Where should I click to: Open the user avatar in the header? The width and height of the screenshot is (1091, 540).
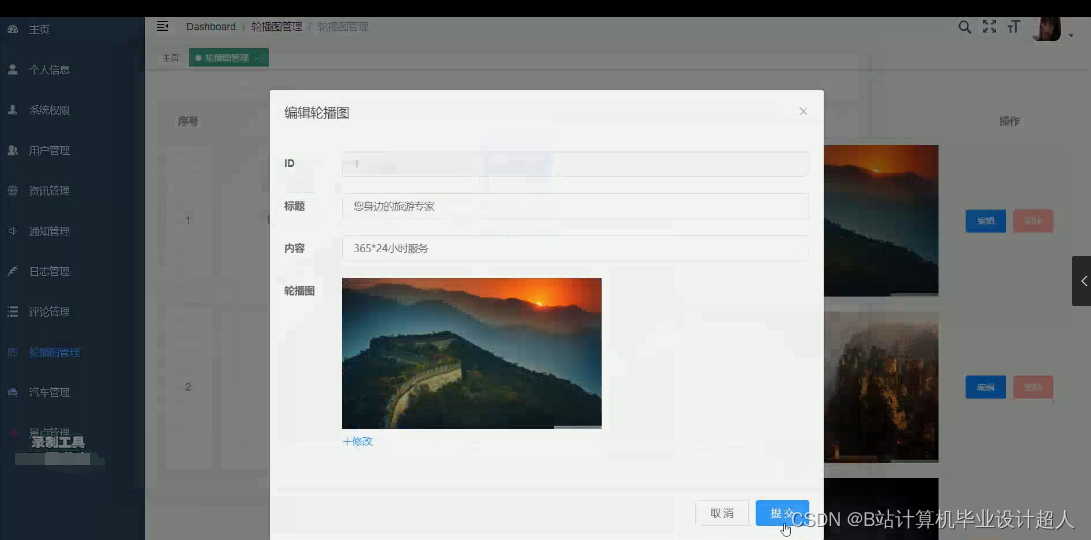click(x=1046, y=29)
